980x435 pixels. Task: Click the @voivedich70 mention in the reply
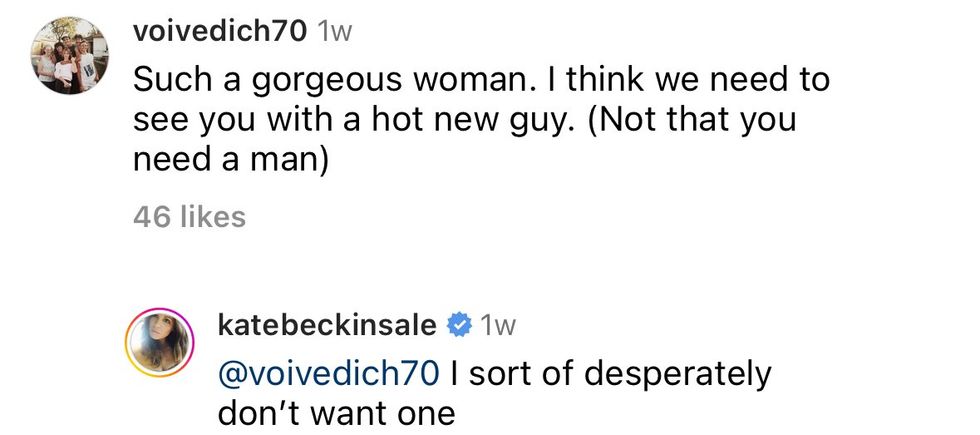coord(328,373)
